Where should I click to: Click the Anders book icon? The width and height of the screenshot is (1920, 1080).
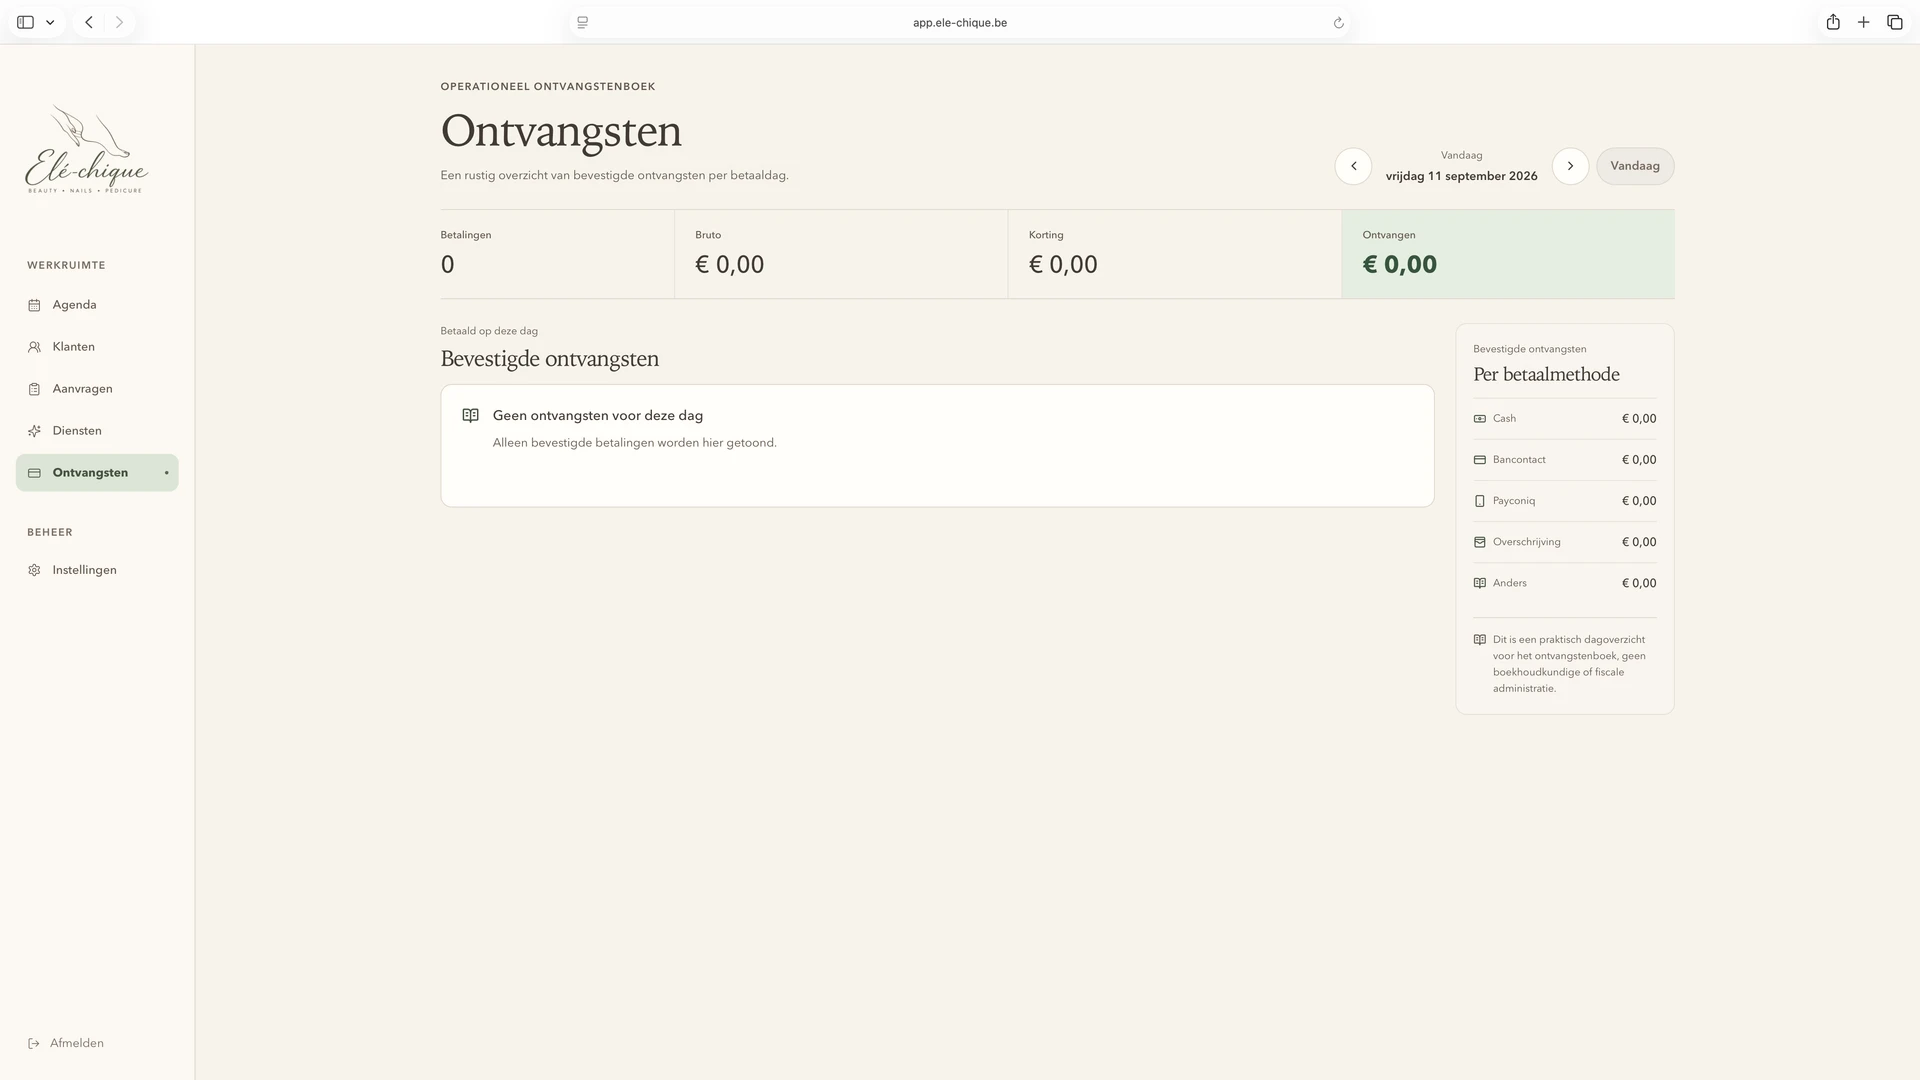pyautogui.click(x=1480, y=583)
